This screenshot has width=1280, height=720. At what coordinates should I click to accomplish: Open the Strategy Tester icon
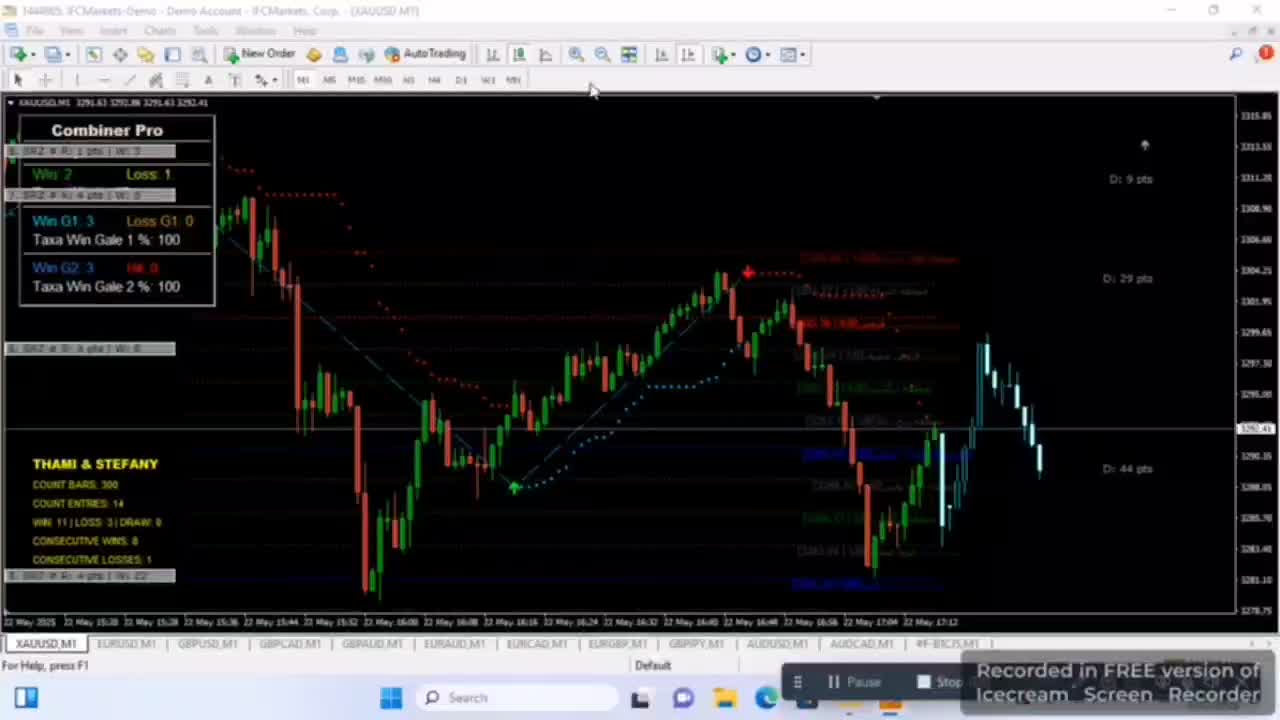(x=199, y=54)
